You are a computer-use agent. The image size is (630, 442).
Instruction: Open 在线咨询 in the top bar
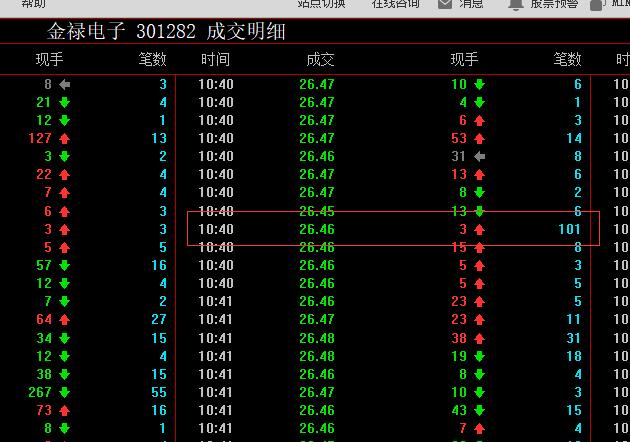click(x=396, y=4)
